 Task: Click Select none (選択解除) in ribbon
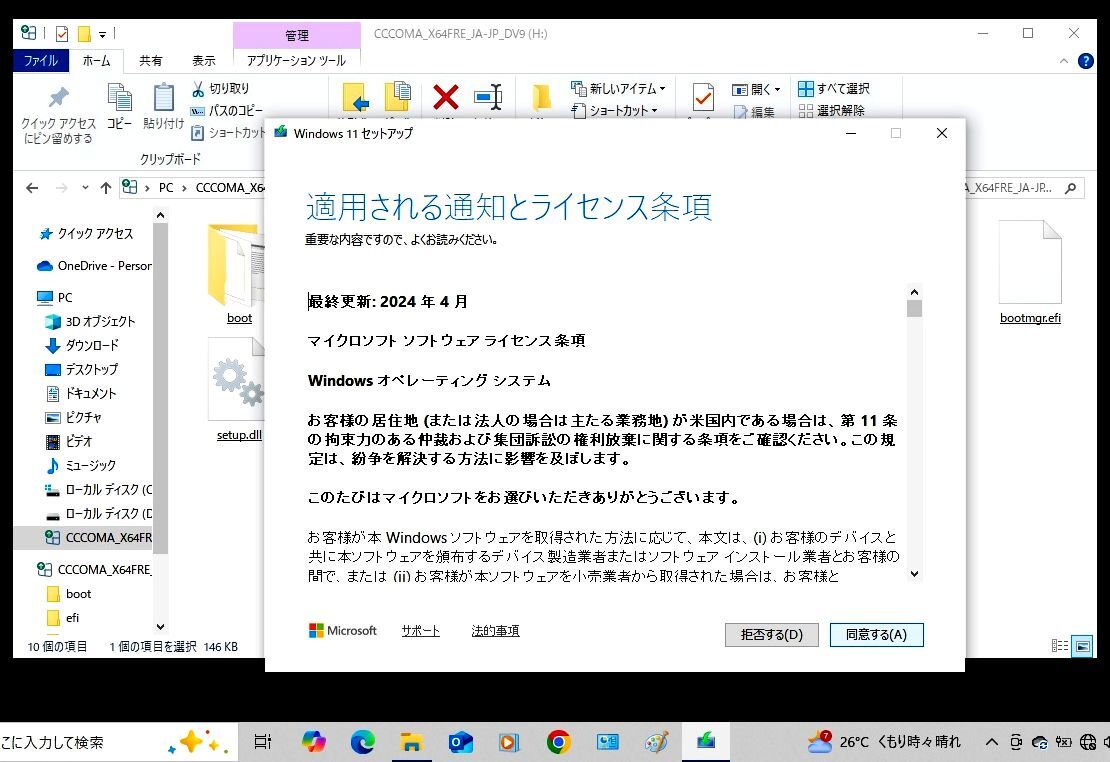[831, 110]
